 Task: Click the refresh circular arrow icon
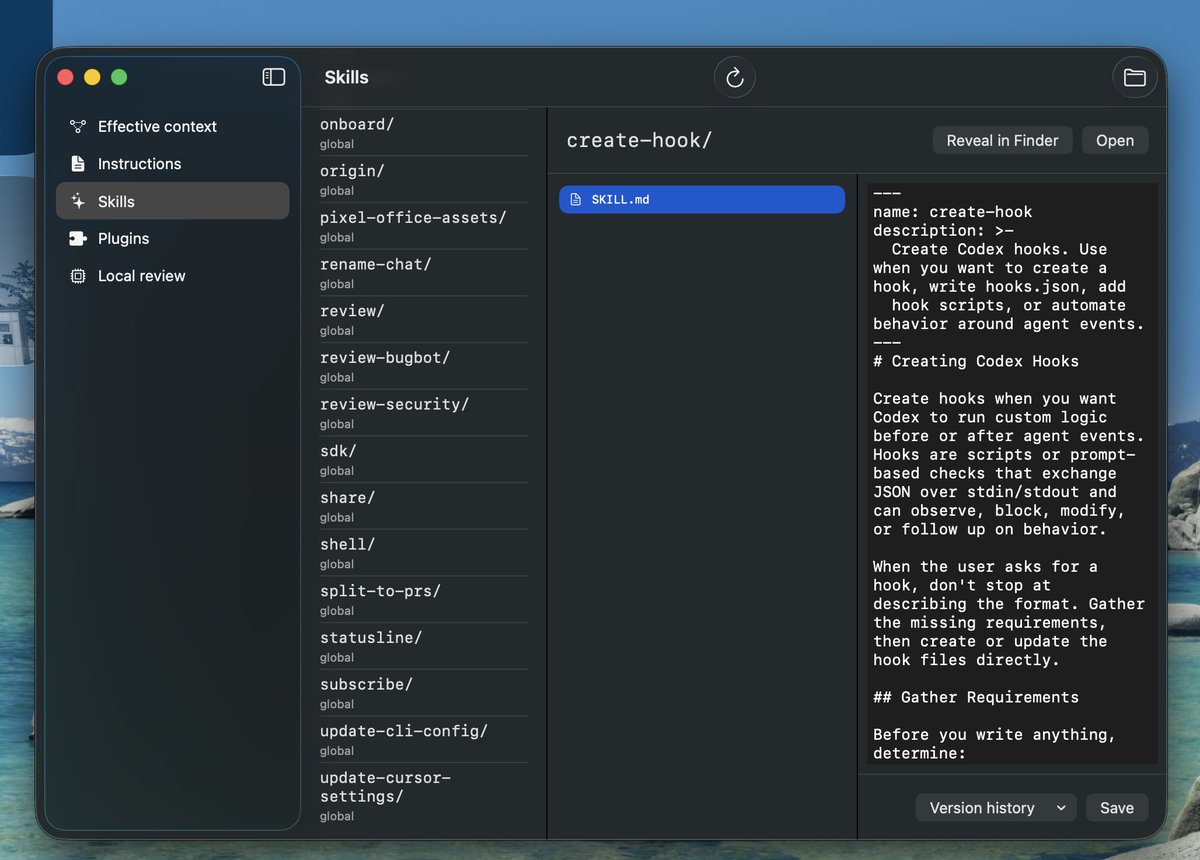coord(735,77)
